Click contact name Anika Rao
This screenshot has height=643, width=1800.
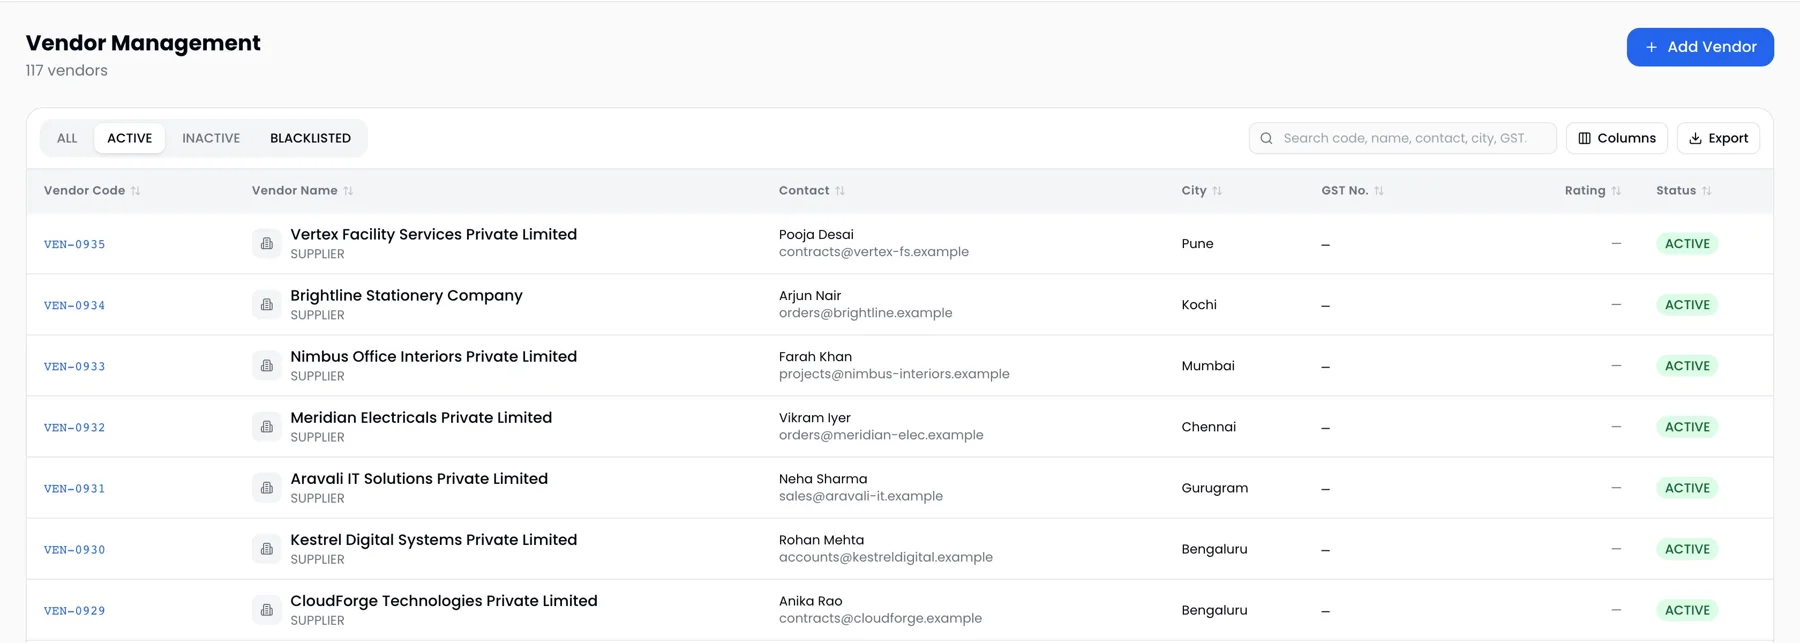pyautogui.click(x=810, y=601)
